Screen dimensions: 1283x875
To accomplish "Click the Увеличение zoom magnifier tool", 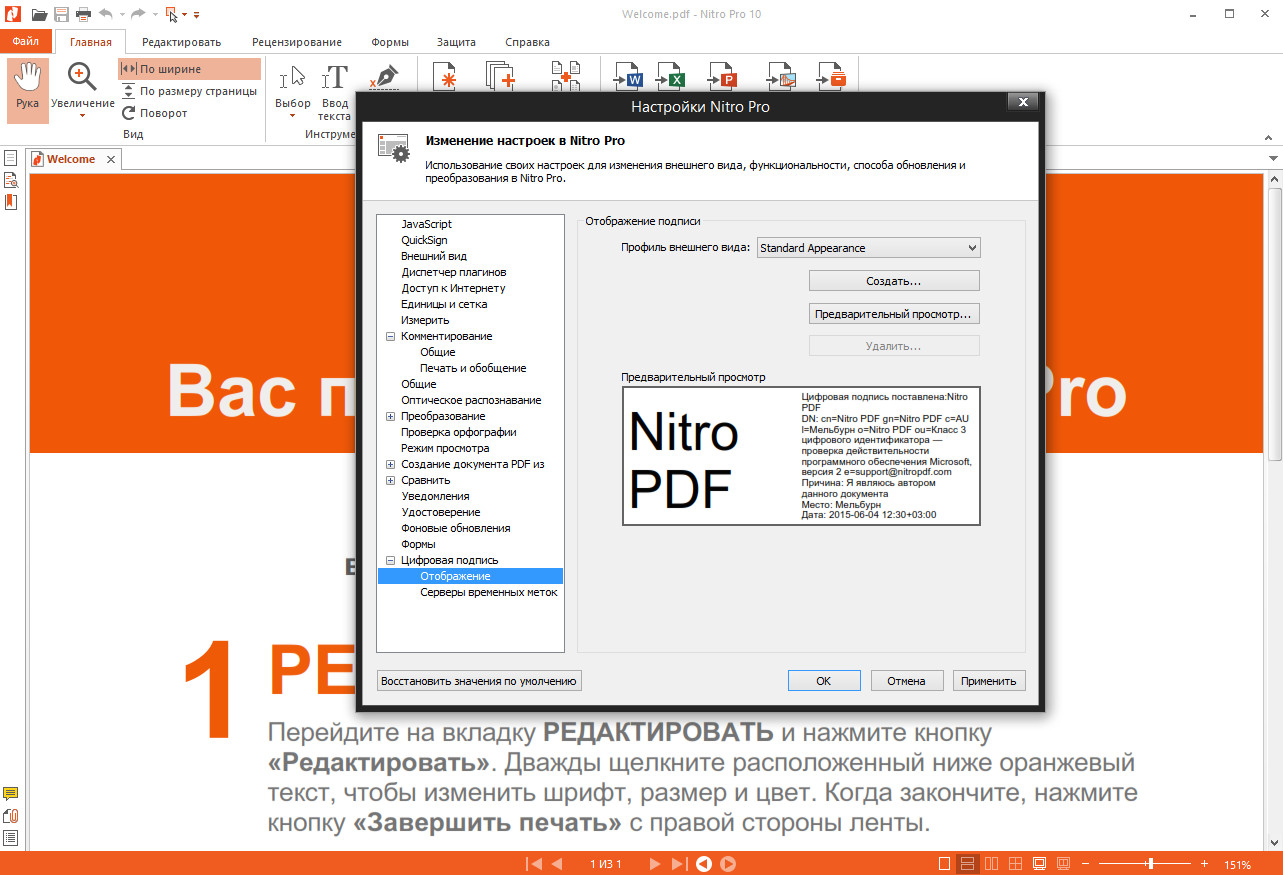I will tap(82, 78).
